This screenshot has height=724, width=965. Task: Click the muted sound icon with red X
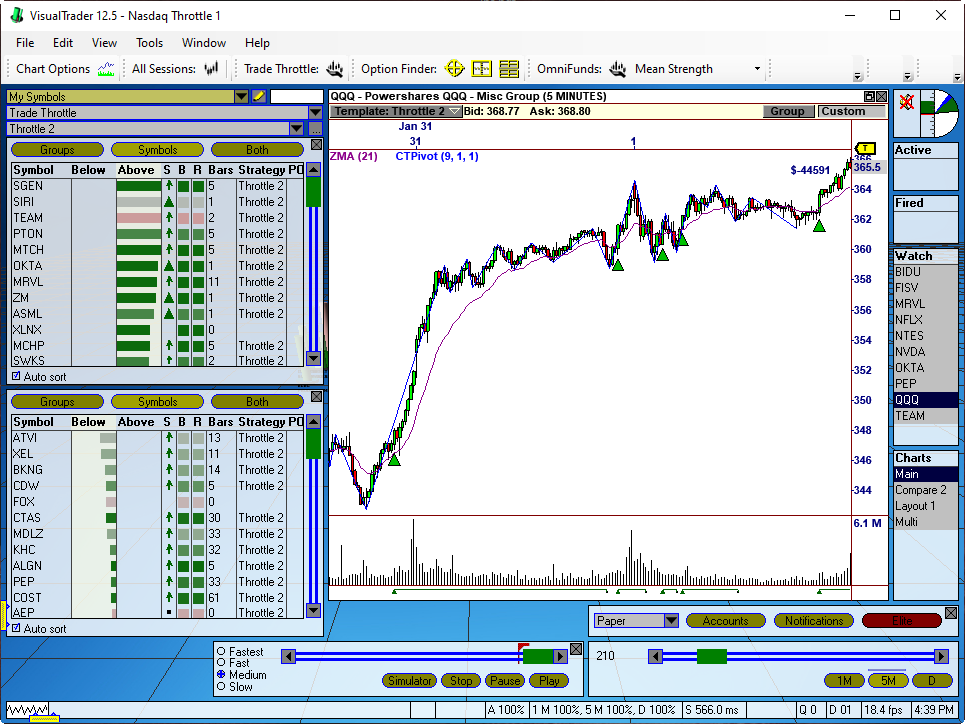[x=906, y=102]
